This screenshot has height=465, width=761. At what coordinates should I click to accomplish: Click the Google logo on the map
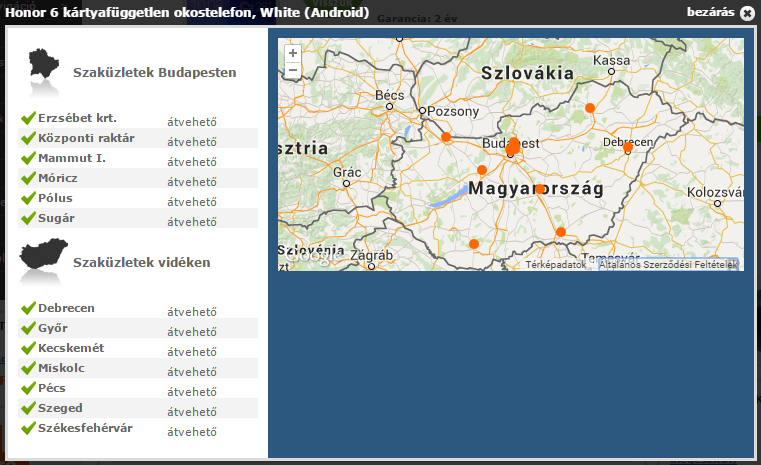point(313,256)
